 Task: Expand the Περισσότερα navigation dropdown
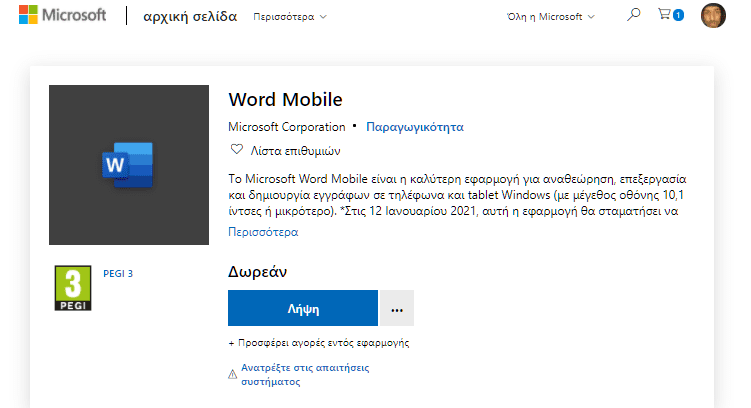[290, 17]
